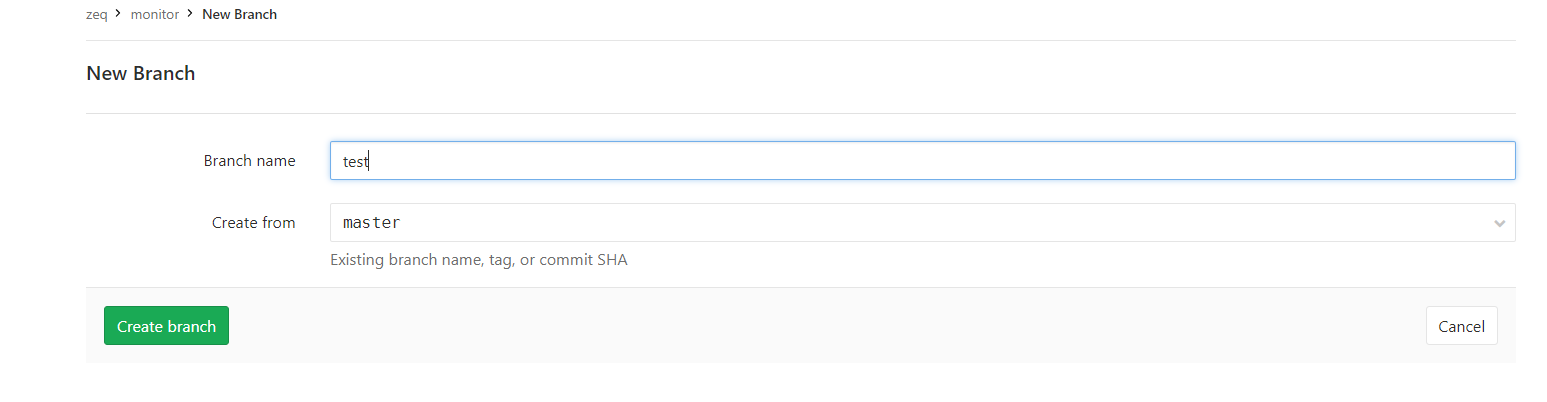1547x402 pixels.
Task: Click the Create from label
Action: pos(253,223)
